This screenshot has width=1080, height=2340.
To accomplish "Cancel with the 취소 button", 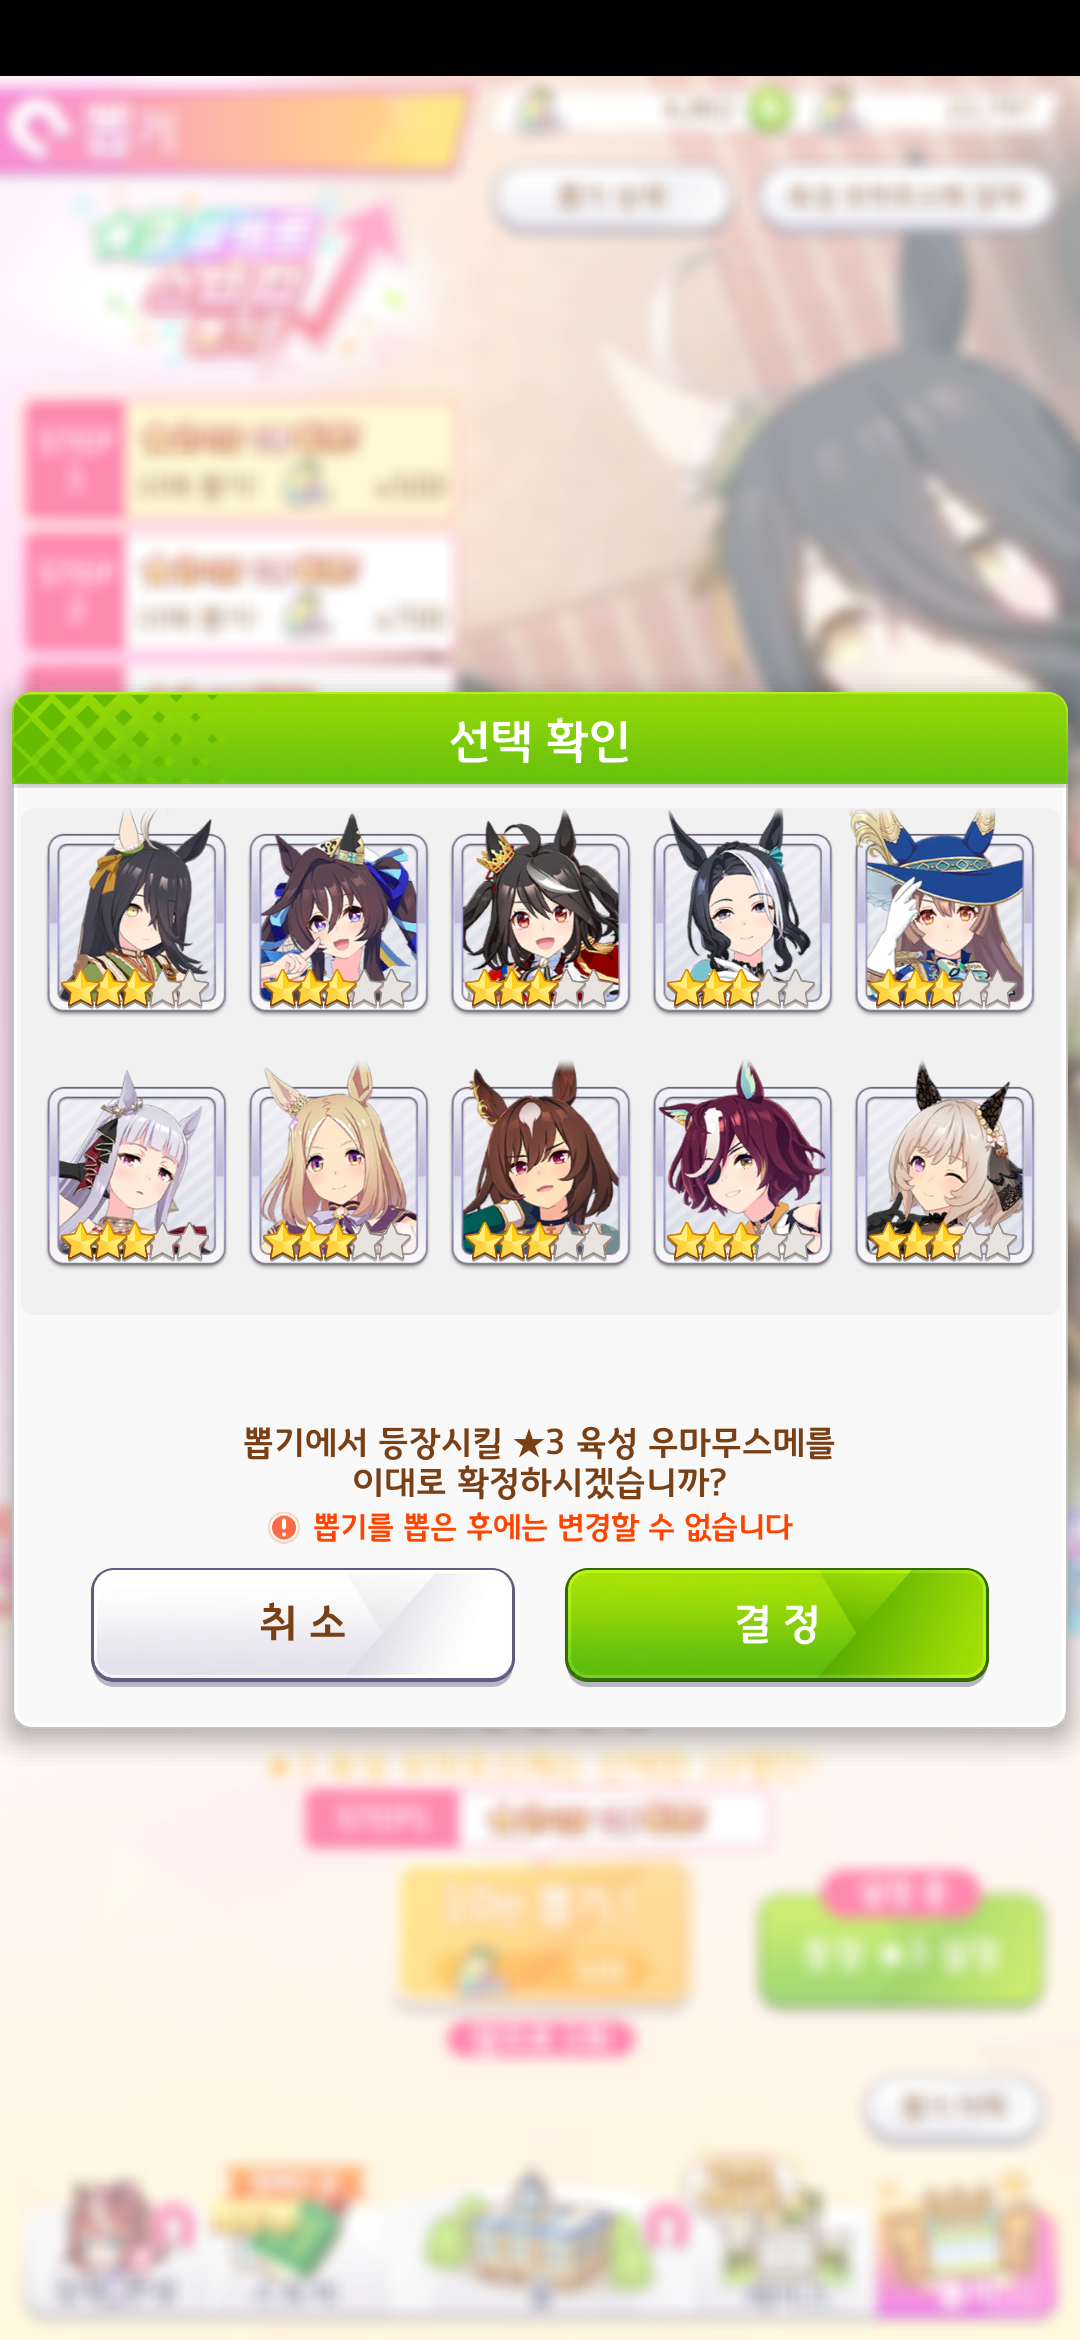I will point(302,1624).
